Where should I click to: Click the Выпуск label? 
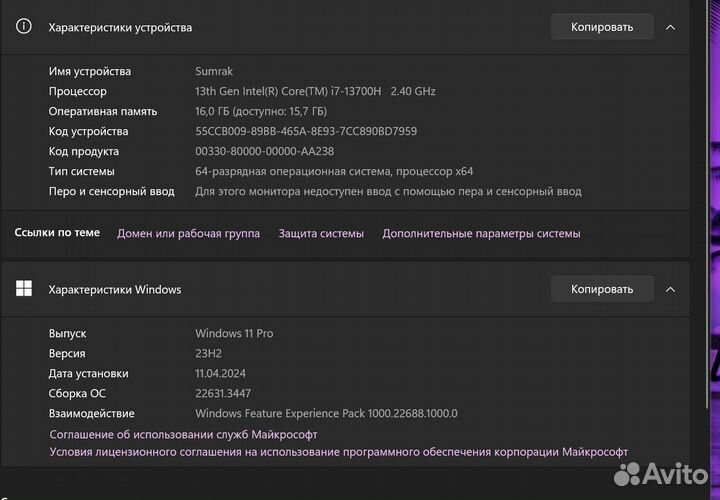pos(68,333)
